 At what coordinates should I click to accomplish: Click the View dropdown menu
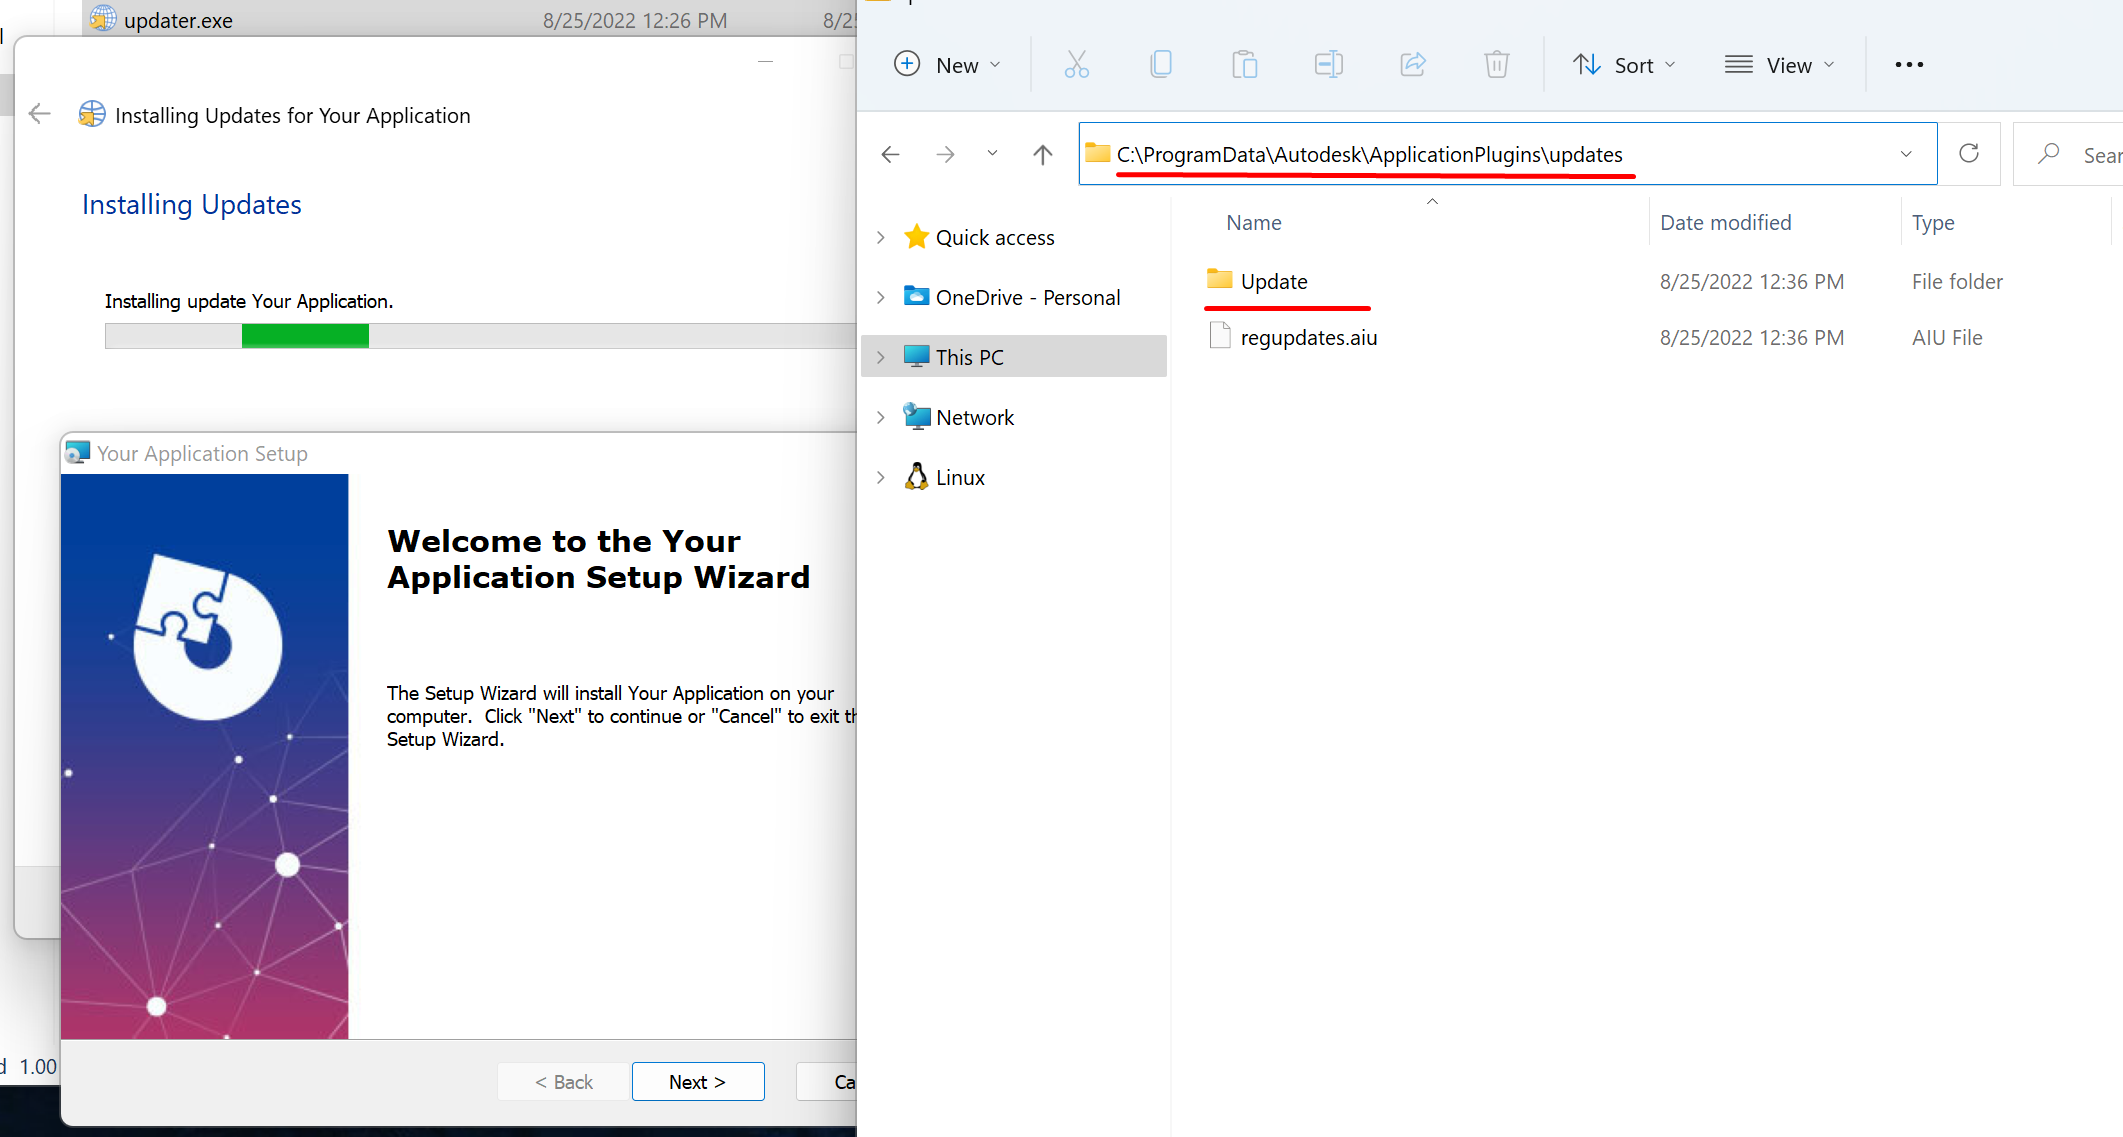tap(1783, 65)
